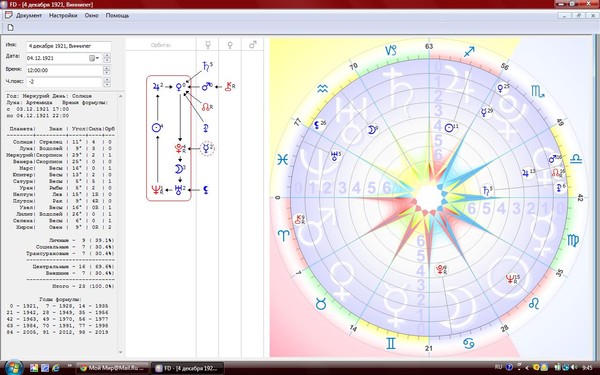
Task: Click the Neptune glyph in formula diagram
Action: (x=156, y=190)
